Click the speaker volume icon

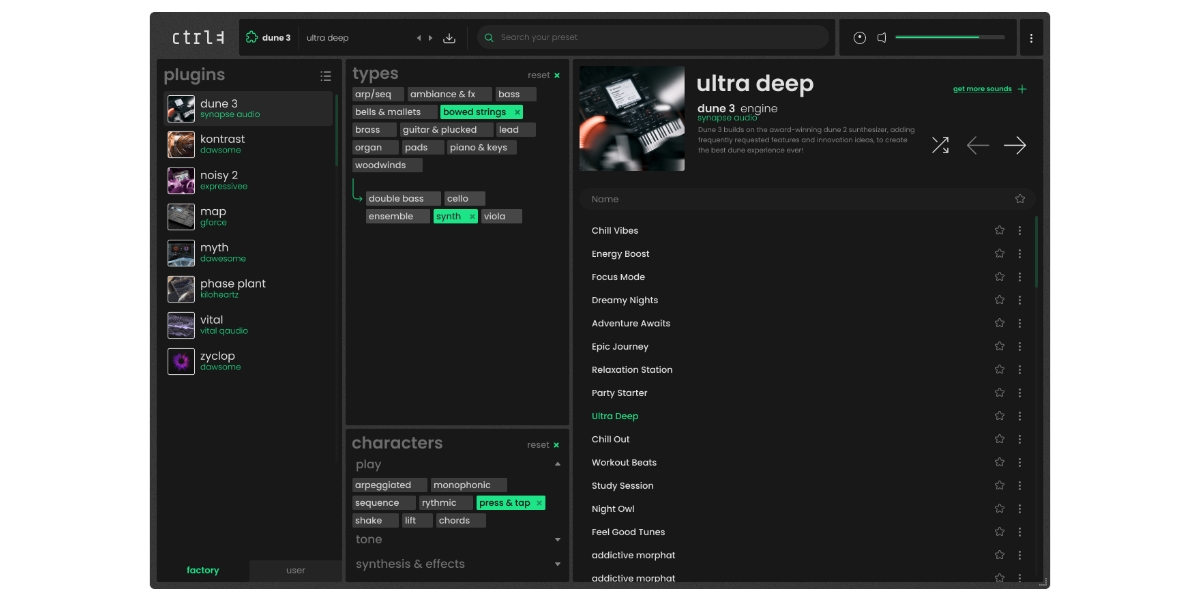(x=882, y=38)
